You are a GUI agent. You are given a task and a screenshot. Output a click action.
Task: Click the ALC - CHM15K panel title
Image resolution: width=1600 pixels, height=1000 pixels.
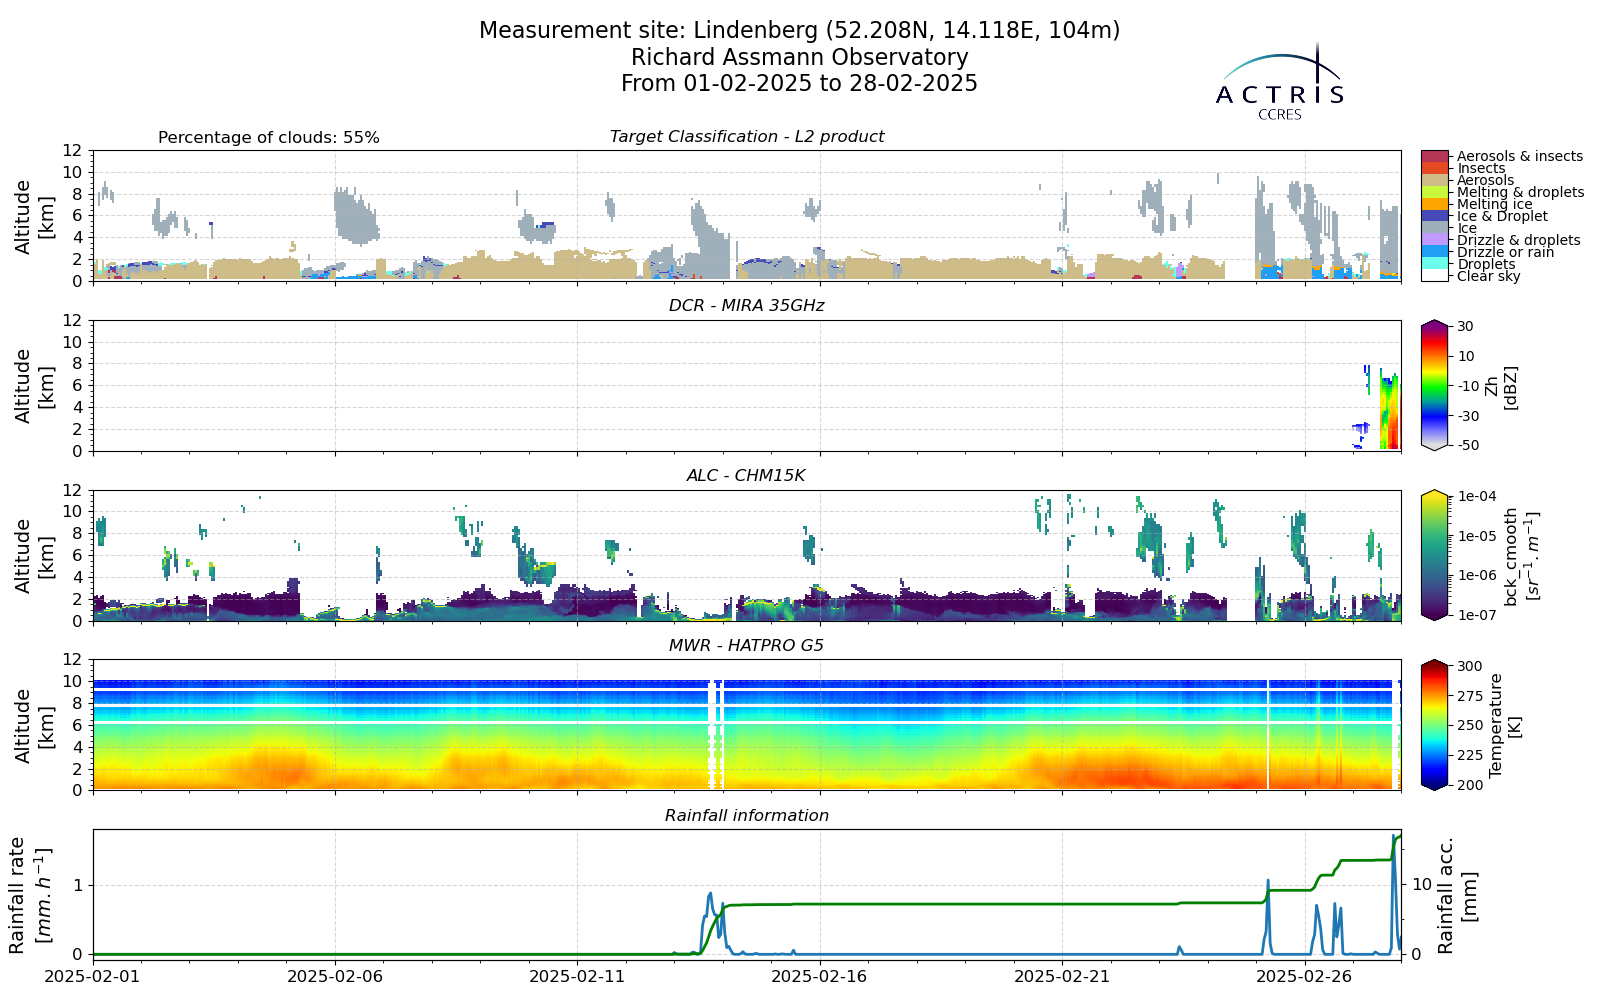tap(746, 476)
